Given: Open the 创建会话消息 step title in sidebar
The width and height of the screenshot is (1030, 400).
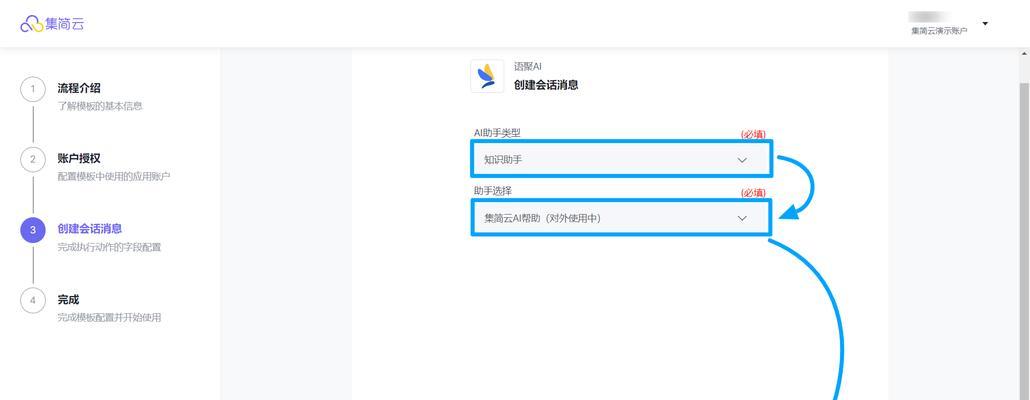Looking at the screenshot, I should (89, 229).
